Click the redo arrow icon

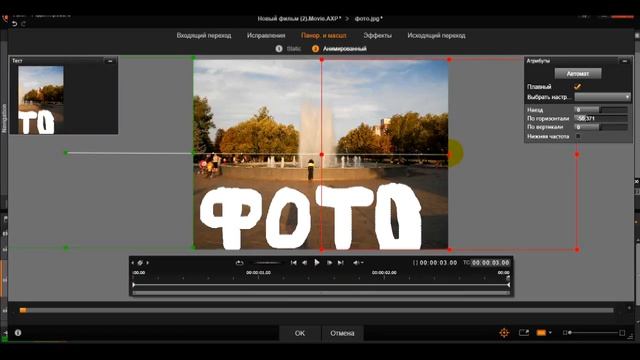(24, 24)
